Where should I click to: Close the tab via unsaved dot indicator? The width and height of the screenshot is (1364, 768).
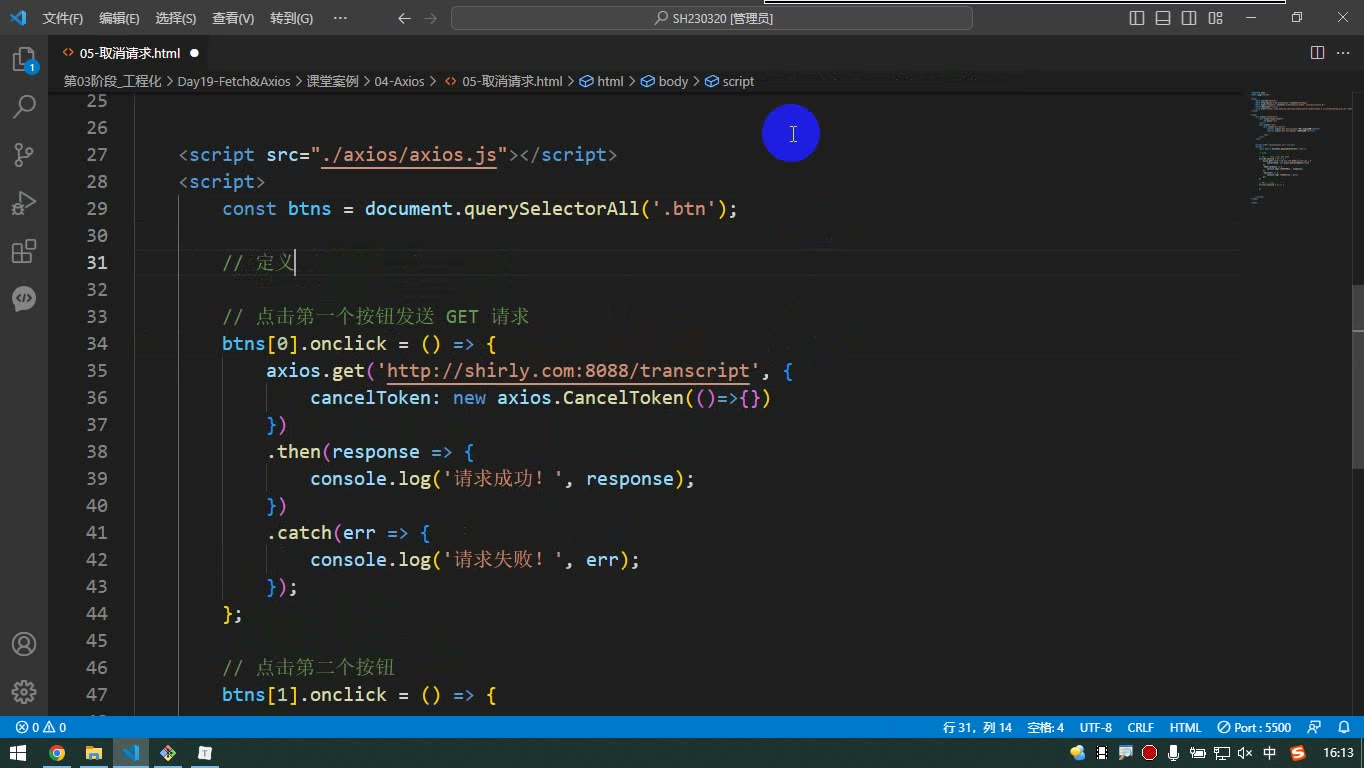coord(194,53)
